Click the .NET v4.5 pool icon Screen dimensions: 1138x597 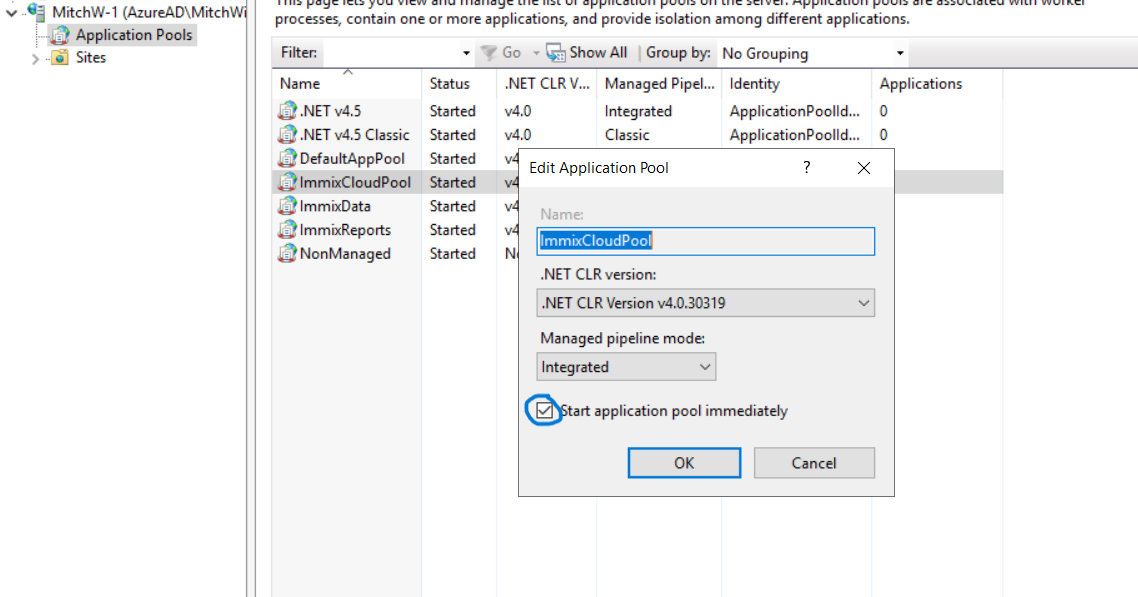pos(287,111)
